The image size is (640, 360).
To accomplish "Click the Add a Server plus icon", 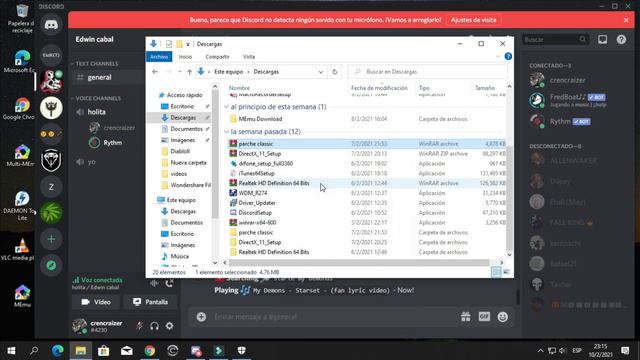I will 51,239.
